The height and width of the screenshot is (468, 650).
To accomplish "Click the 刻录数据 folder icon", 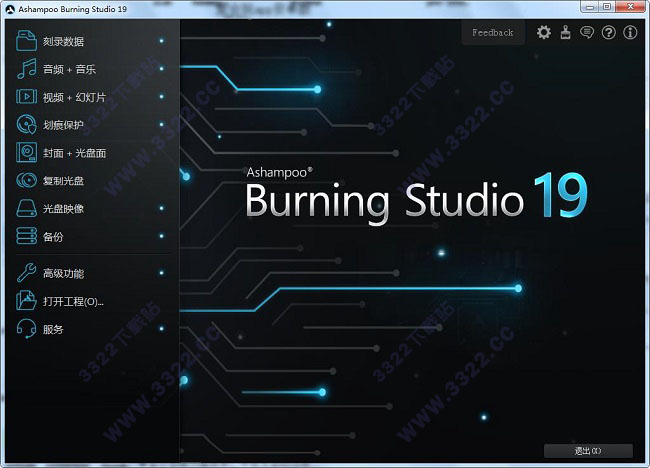I will click(26, 41).
